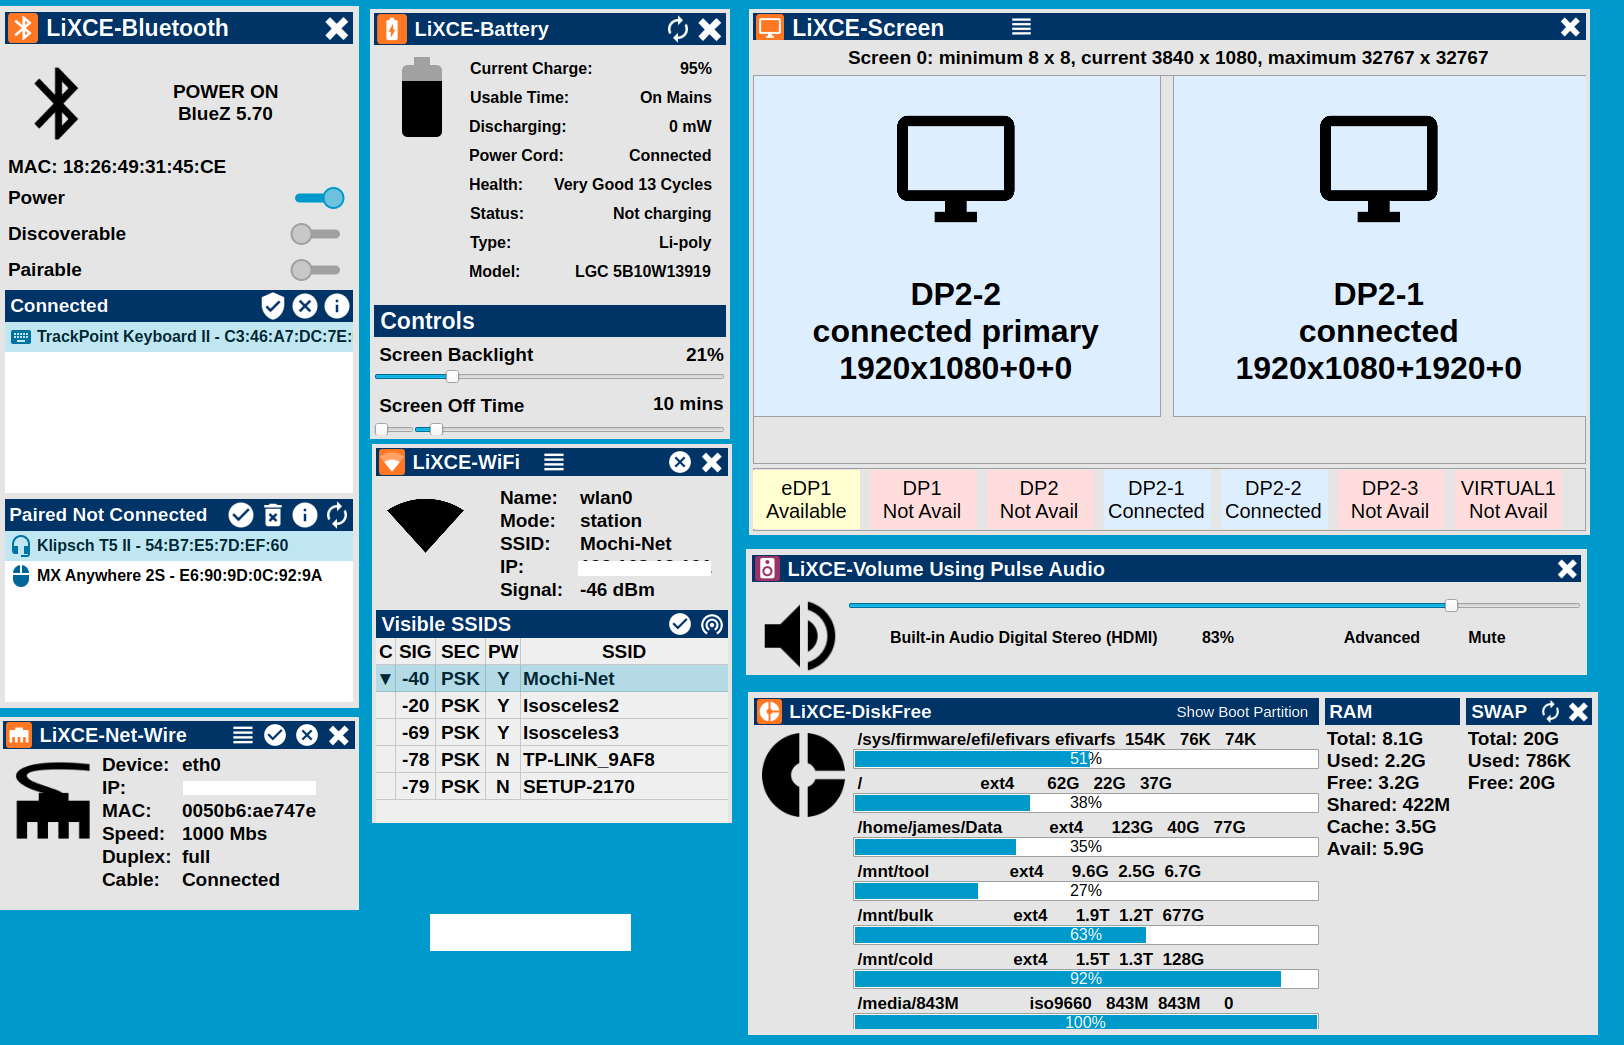Viewport: 1624px width, 1045px height.
Task: Open hamburger menu in LiXCE-Screen title bar
Action: [1021, 27]
